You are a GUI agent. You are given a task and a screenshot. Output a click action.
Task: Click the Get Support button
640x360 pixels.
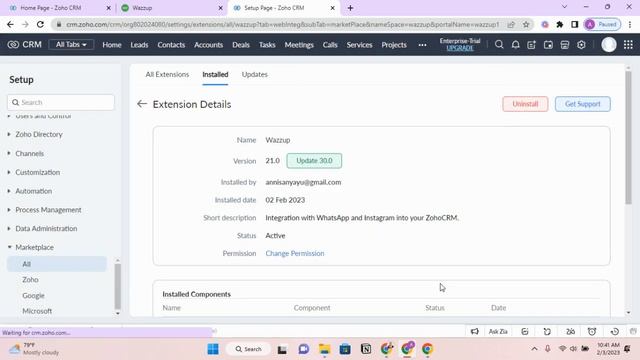(582, 104)
